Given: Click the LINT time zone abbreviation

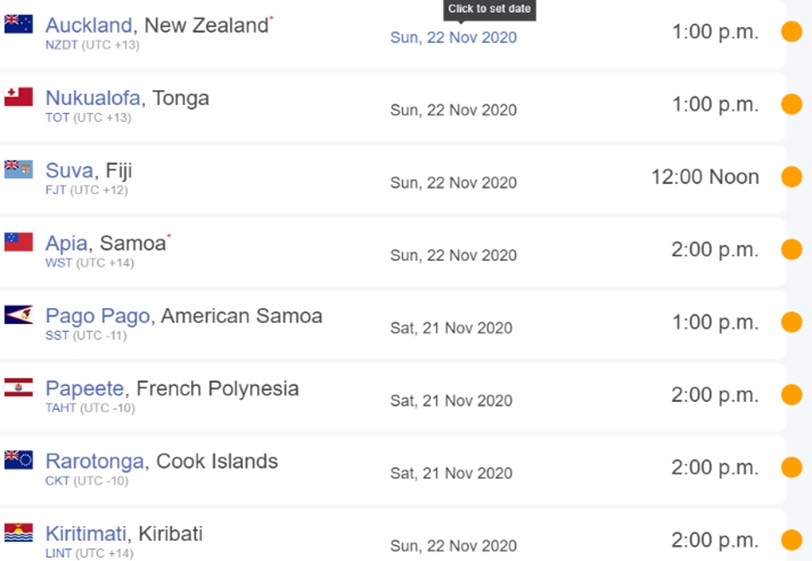Looking at the screenshot, I should [57, 553].
